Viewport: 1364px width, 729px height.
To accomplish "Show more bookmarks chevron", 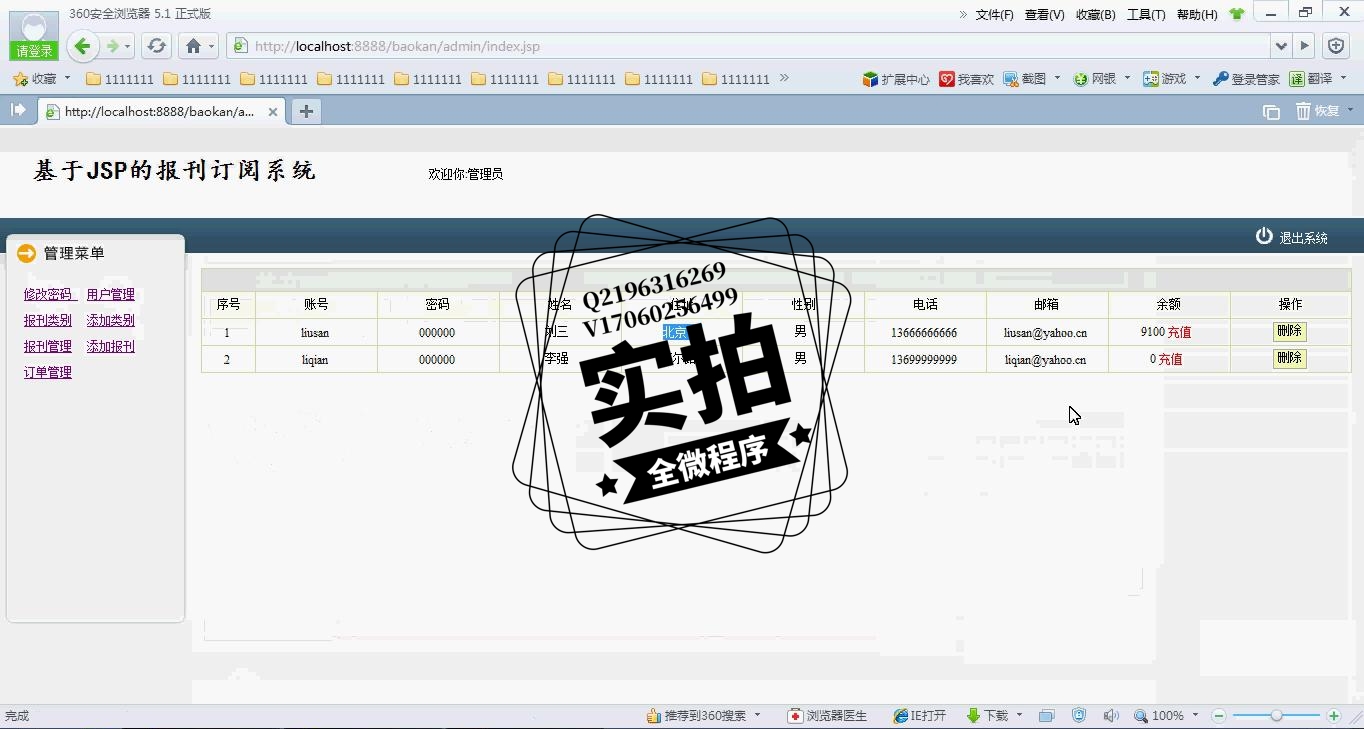I will tap(784, 78).
